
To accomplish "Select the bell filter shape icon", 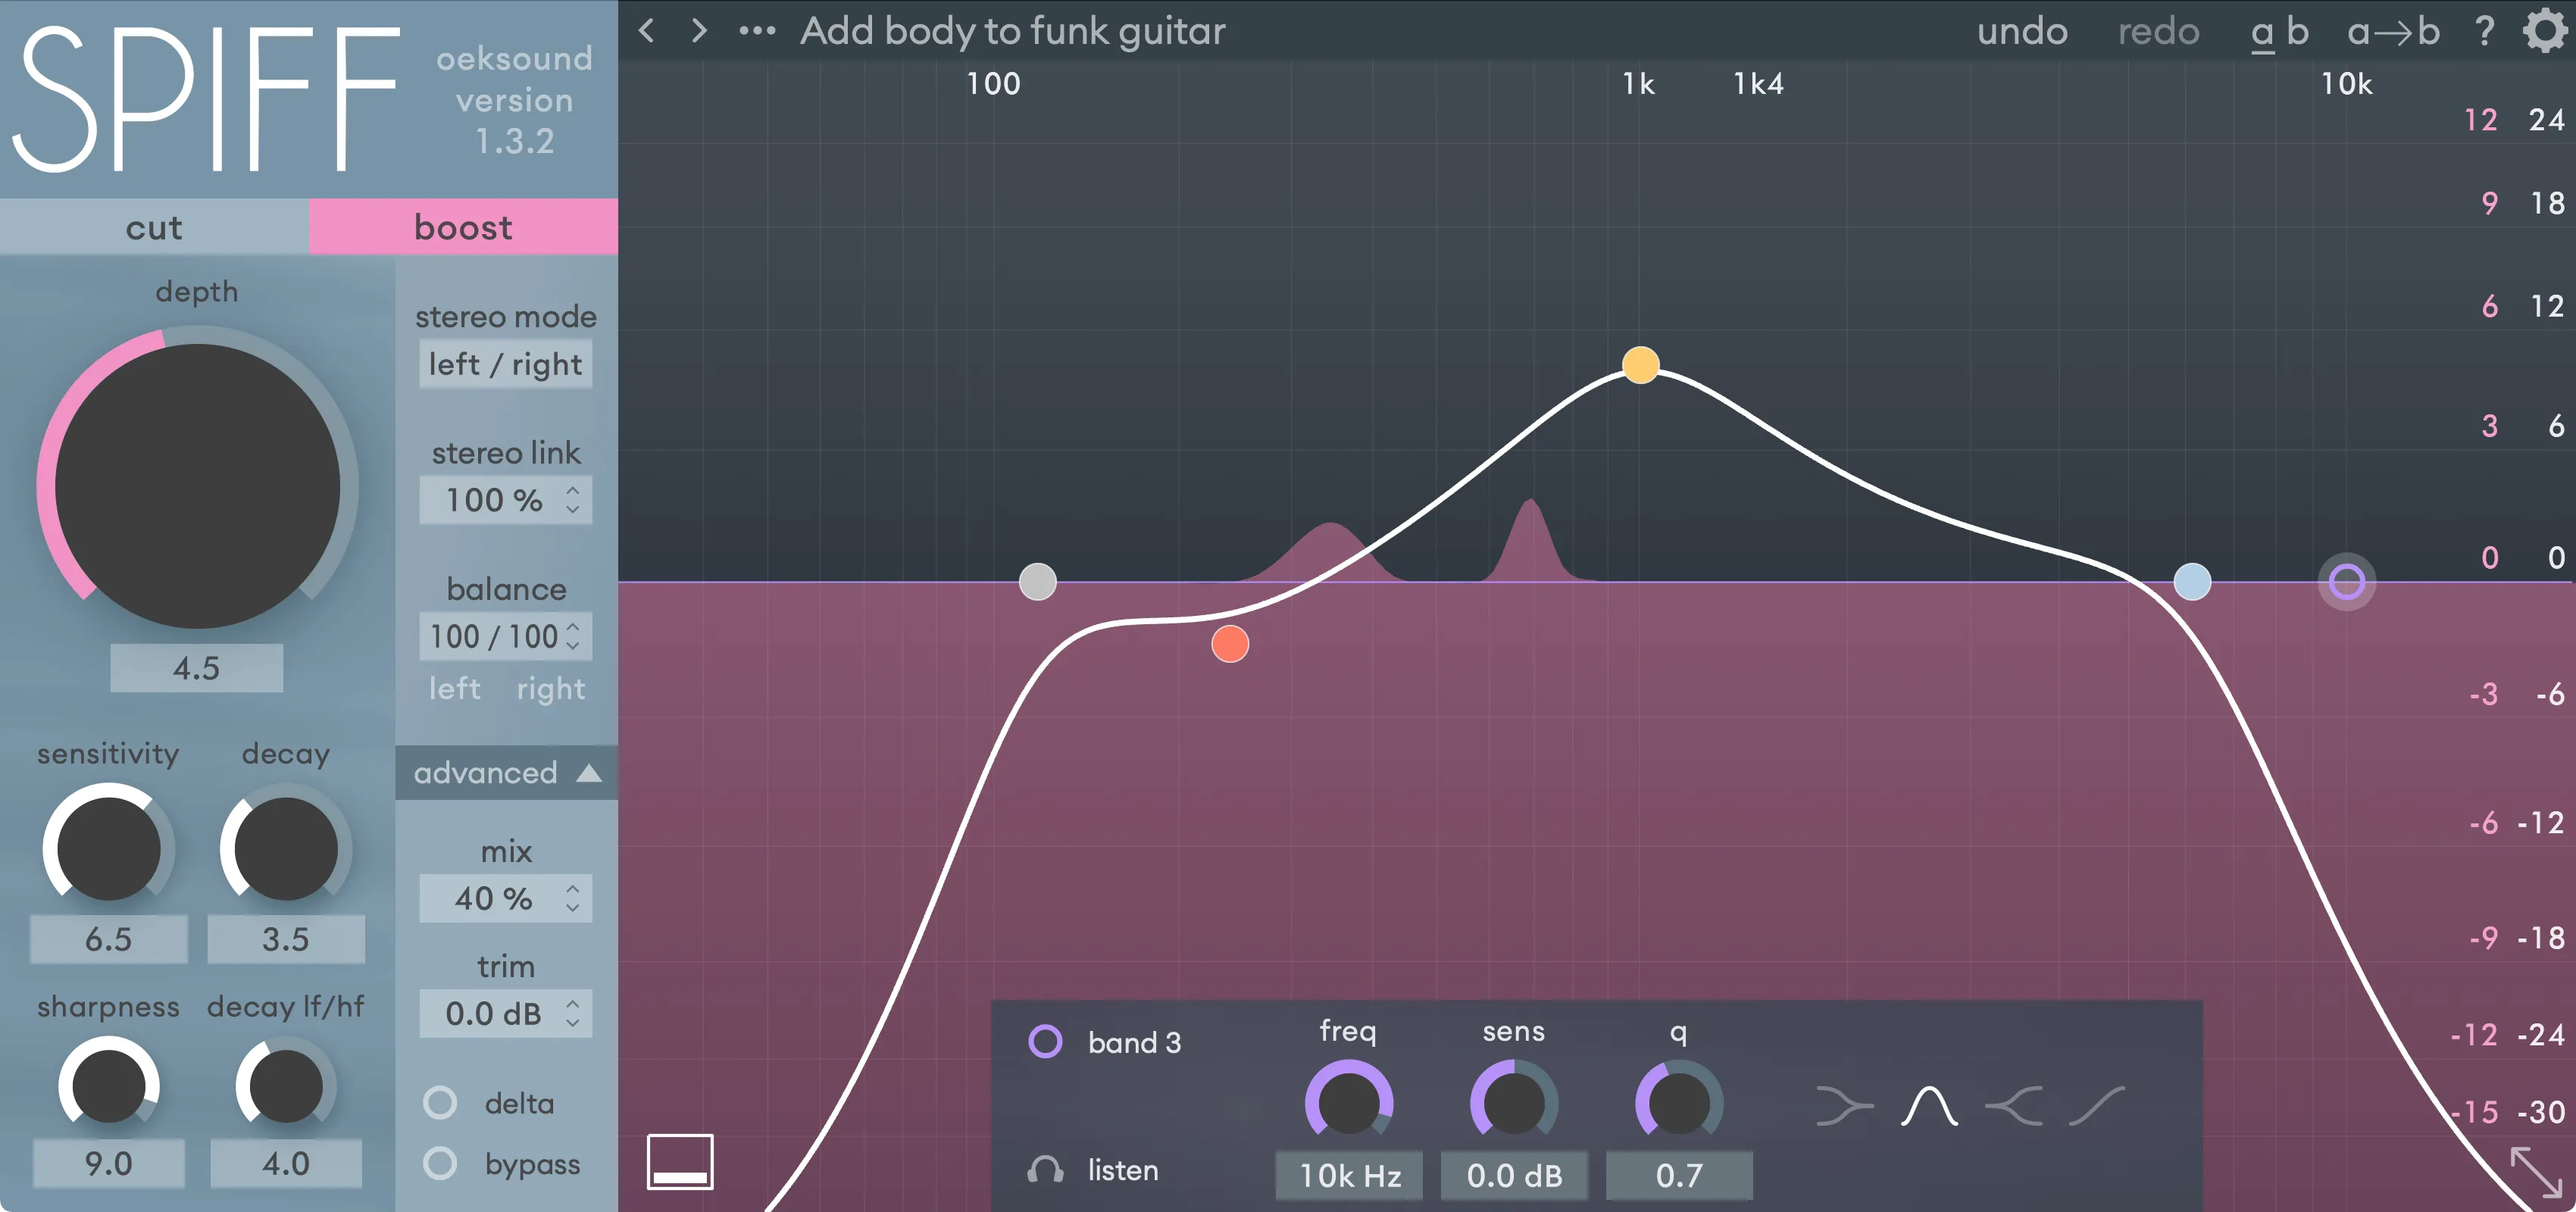I will click(x=1928, y=1106).
